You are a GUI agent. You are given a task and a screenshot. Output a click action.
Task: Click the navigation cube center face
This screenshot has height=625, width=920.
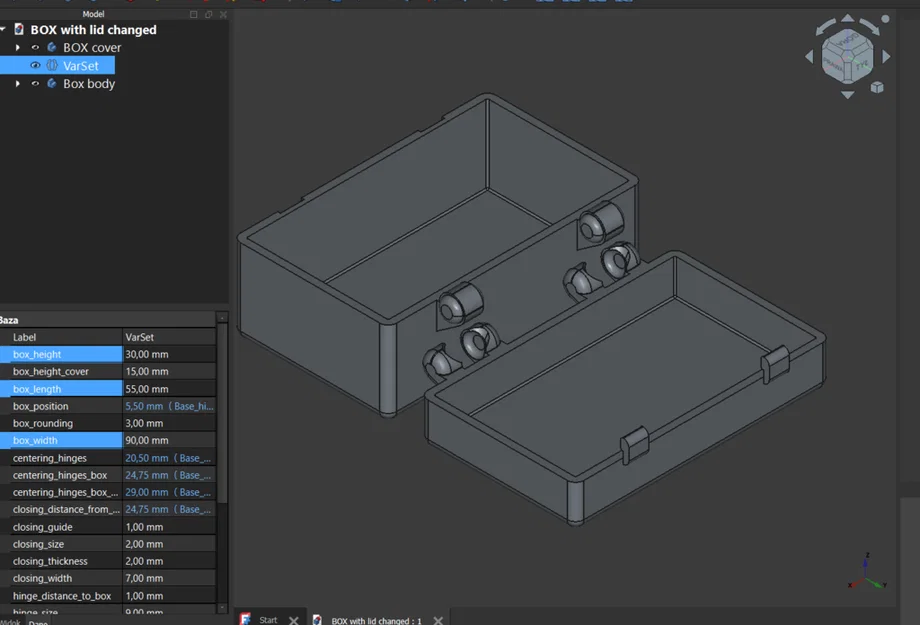tap(848, 56)
